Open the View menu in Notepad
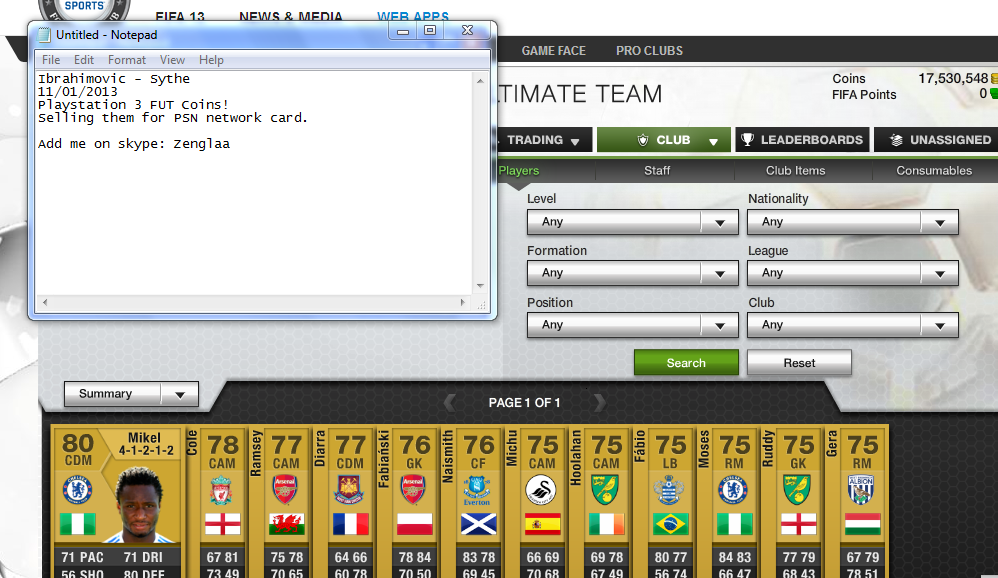The height and width of the screenshot is (578, 998). coord(172,60)
